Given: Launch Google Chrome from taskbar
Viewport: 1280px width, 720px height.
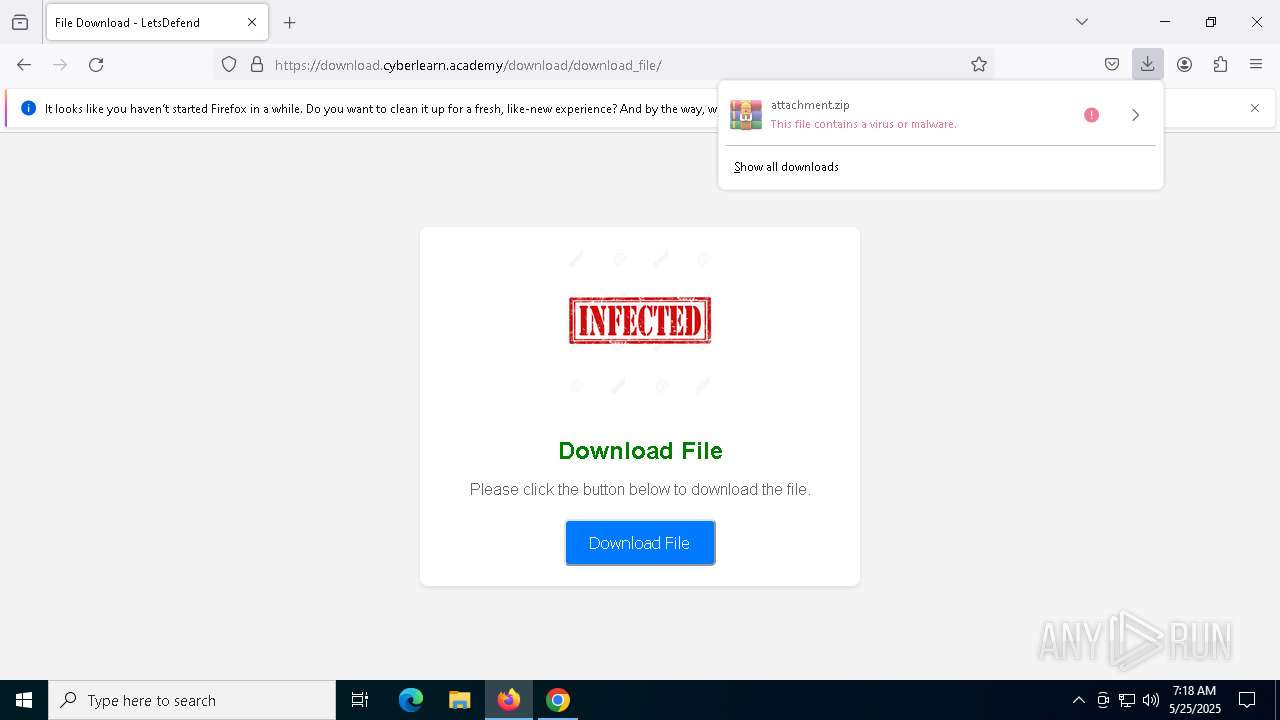Looking at the screenshot, I should point(558,700).
